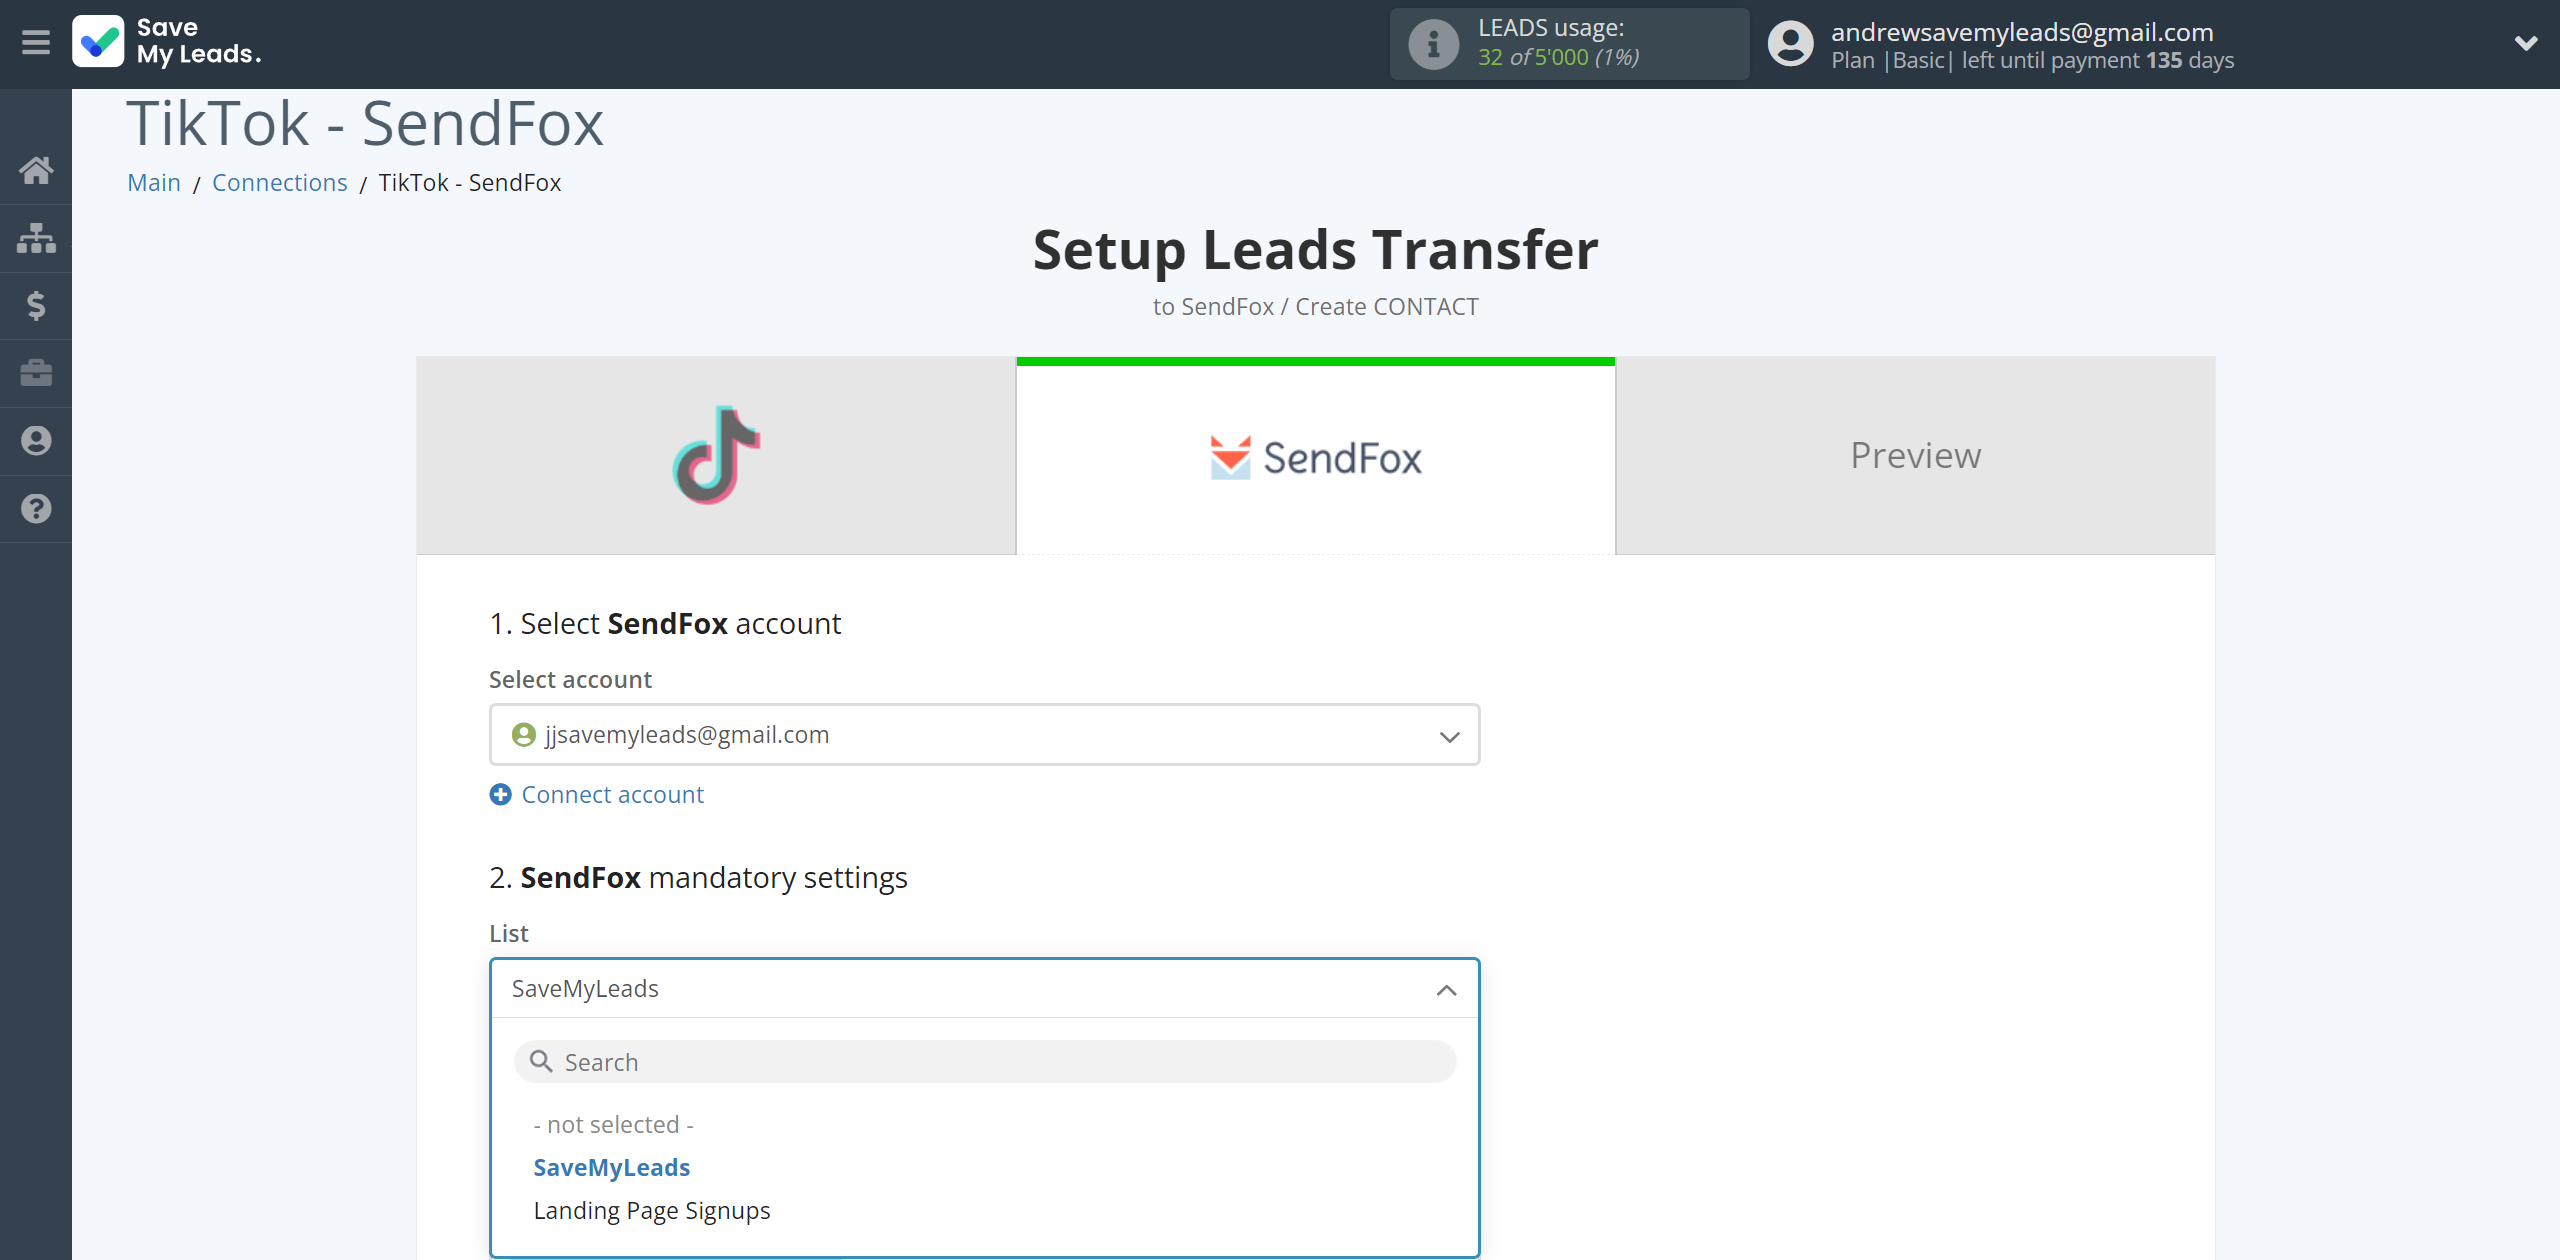
Task: Open the hamburger menu icon
Action: click(36, 42)
